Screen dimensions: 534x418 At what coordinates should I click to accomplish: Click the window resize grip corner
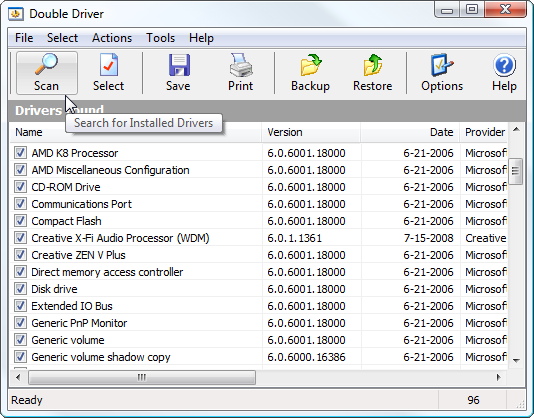pos(520,404)
